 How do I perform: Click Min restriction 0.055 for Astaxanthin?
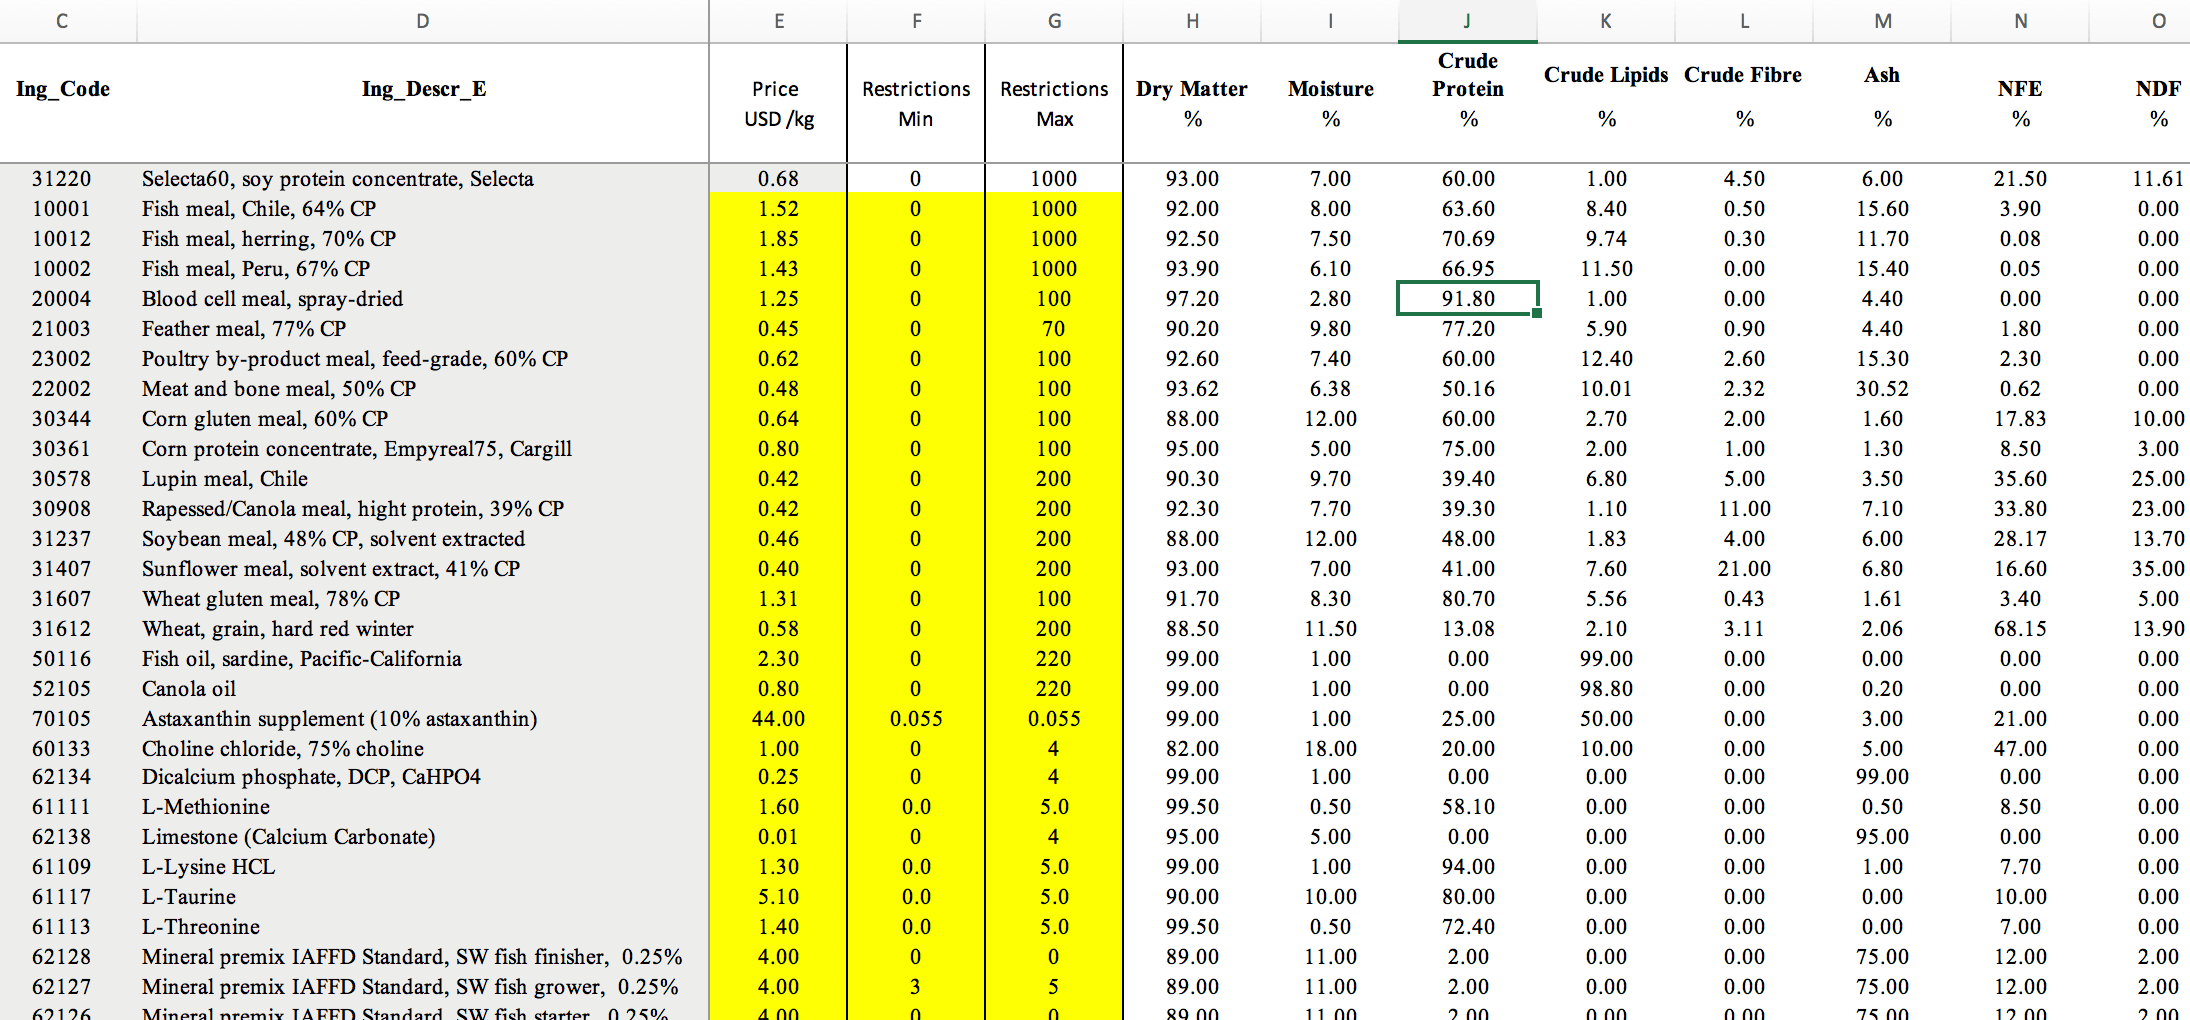pyautogui.click(x=916, y=718)
